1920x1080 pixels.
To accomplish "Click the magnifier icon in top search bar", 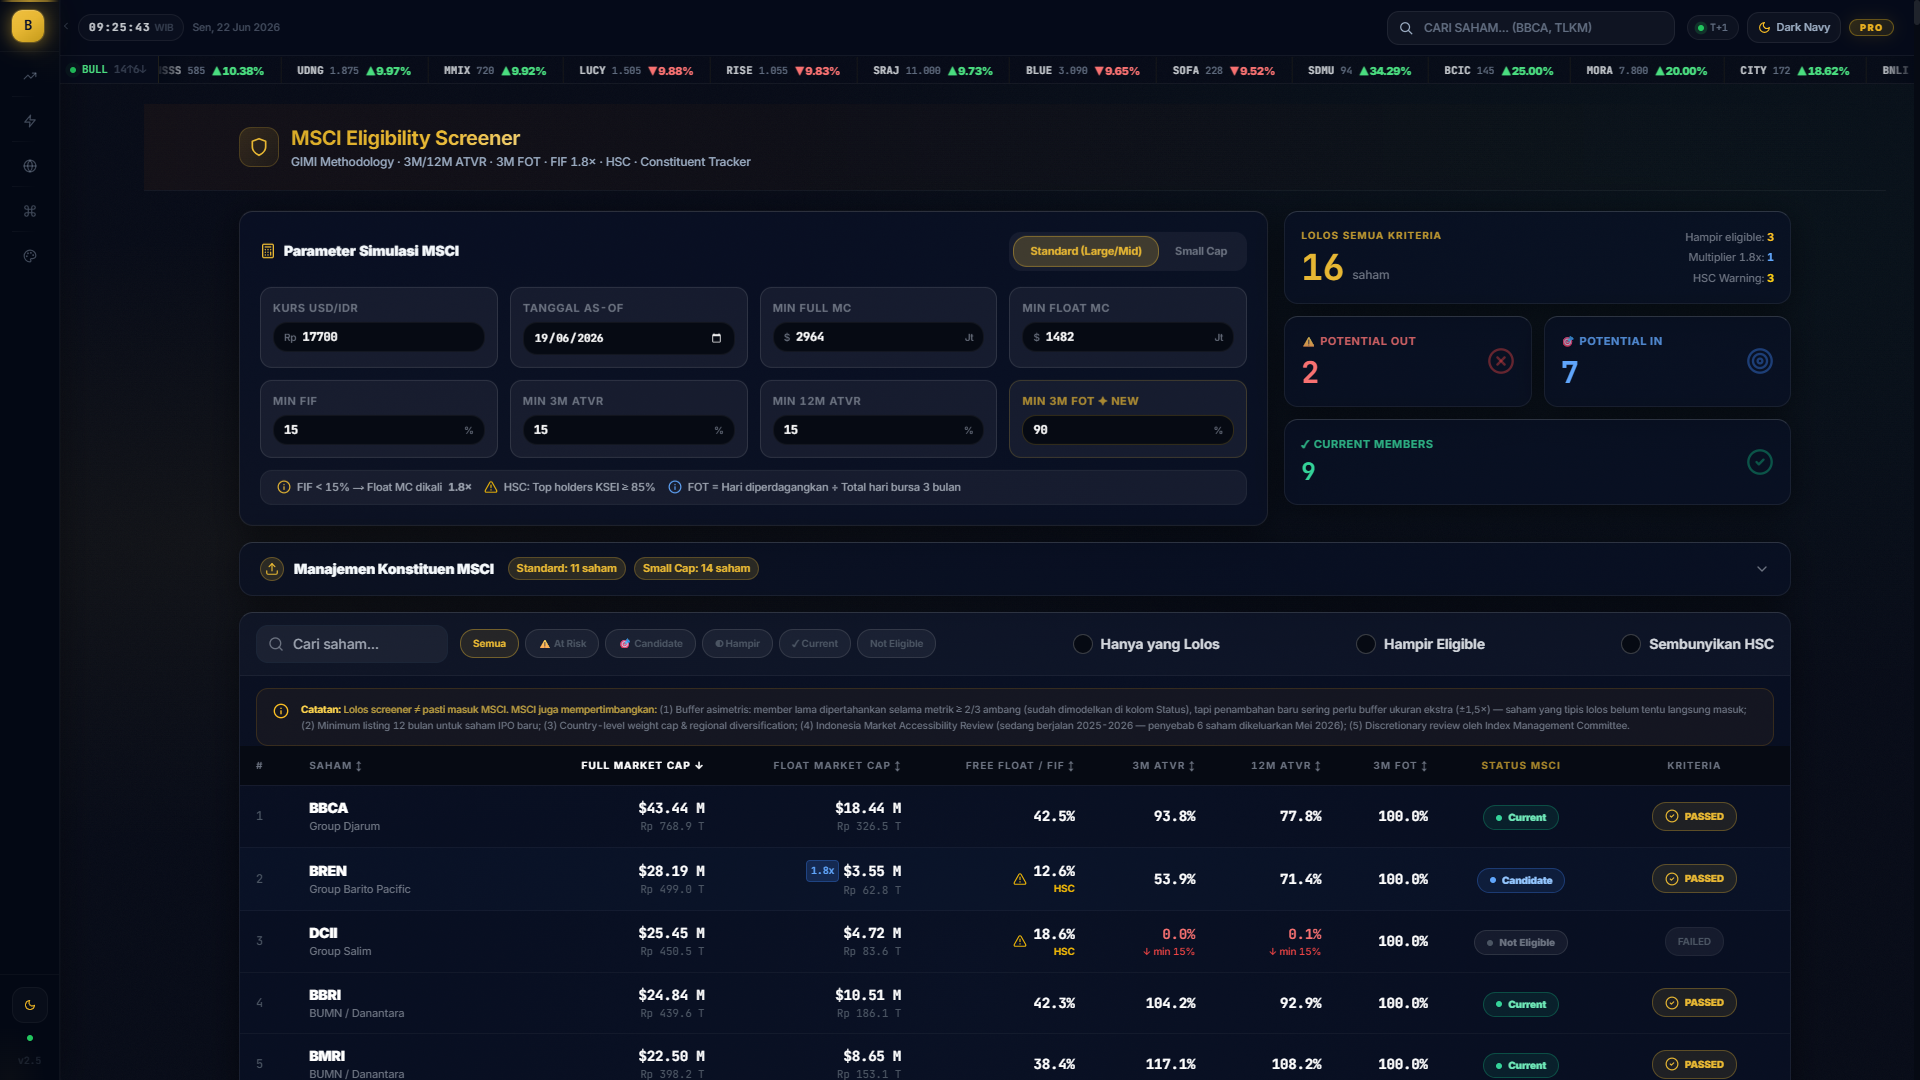I will coord(1406,28).
